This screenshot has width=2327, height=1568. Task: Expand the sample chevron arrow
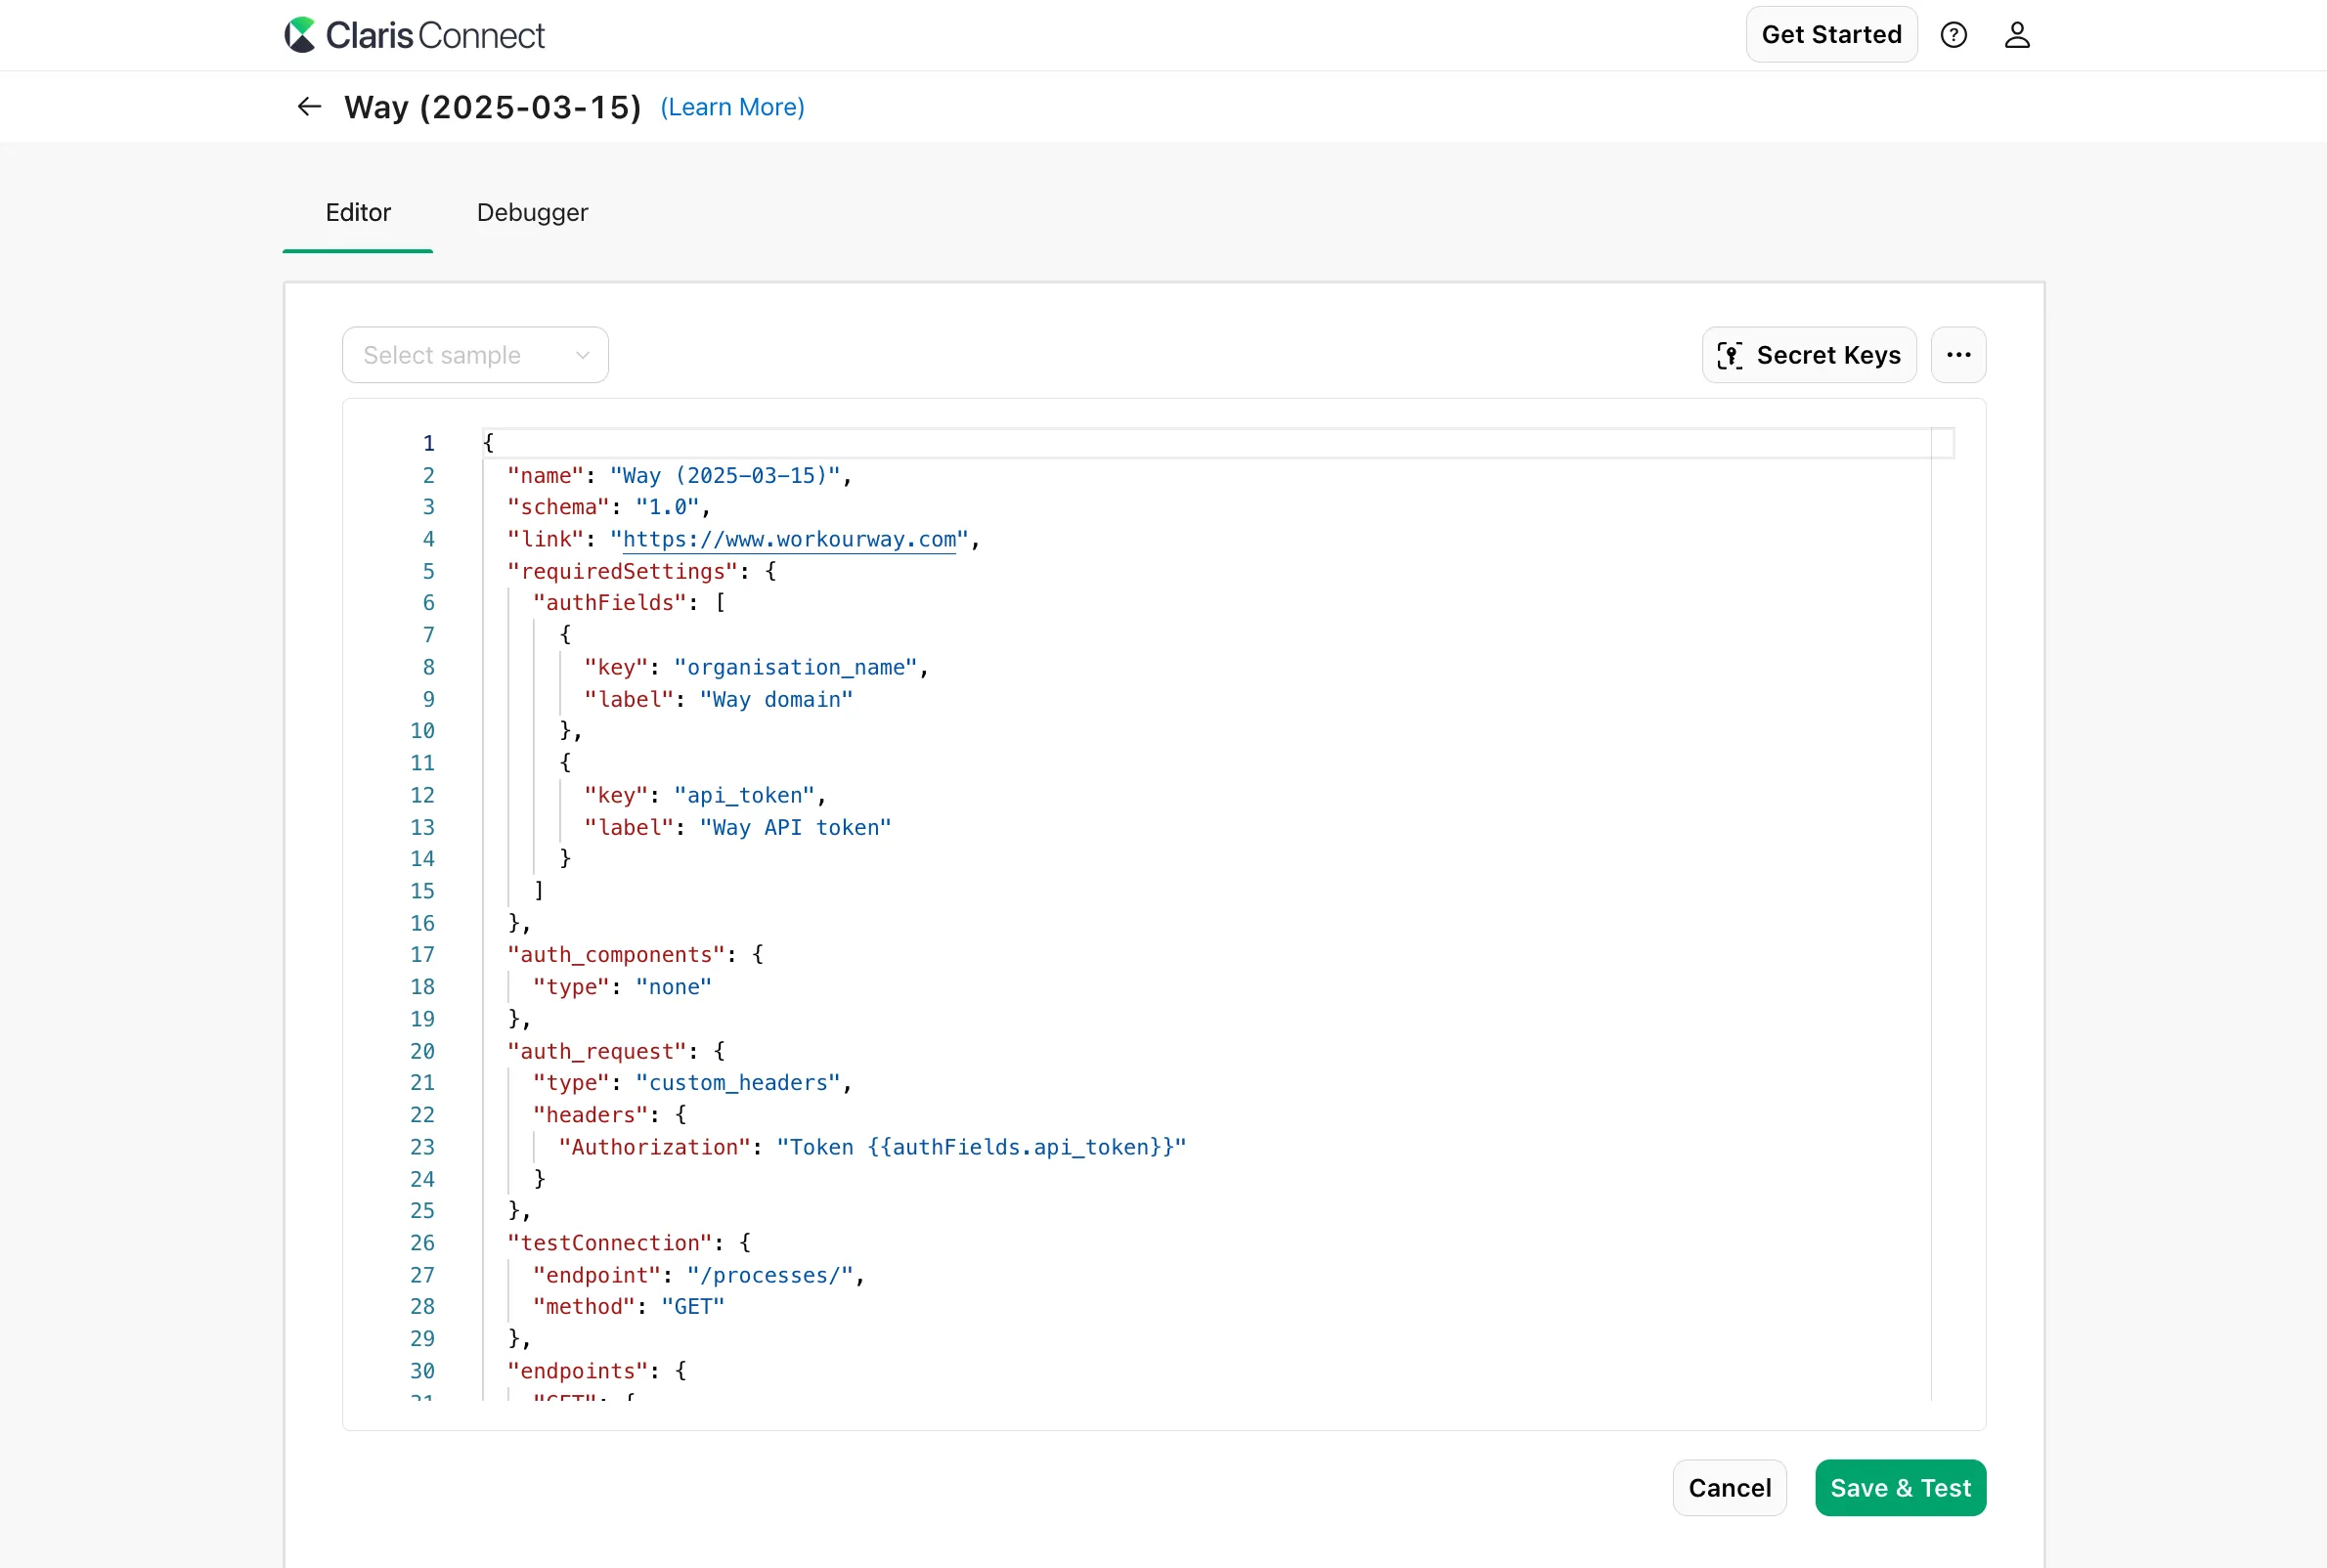point(583,354)
